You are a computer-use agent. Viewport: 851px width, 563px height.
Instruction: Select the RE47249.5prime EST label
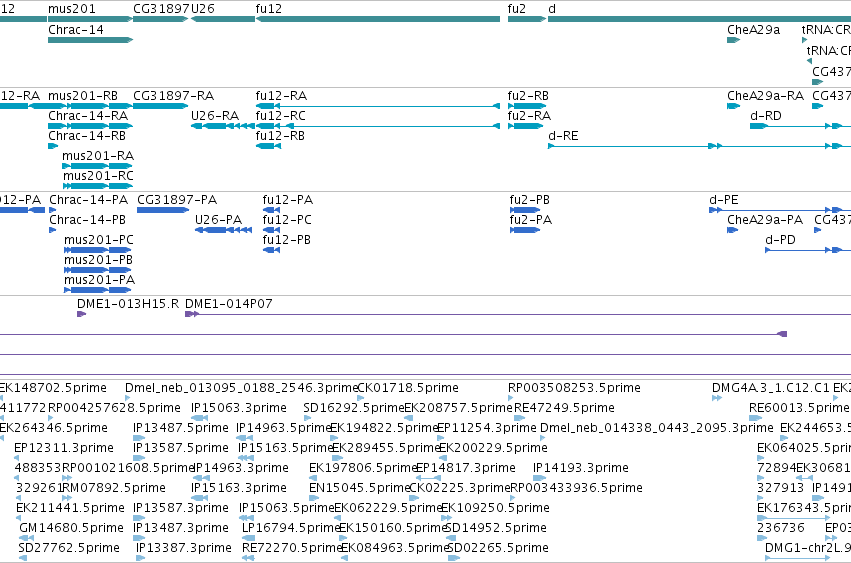pyautogui.click(x=564, y=408)
